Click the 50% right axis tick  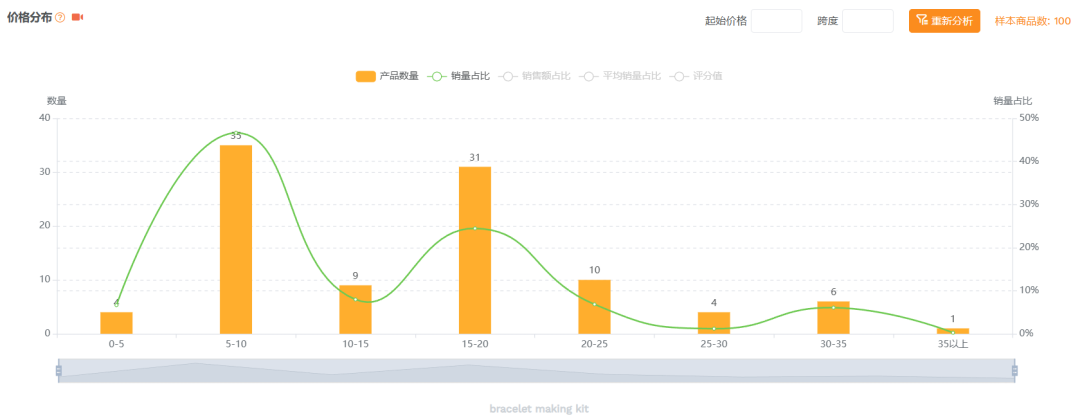pos(1030,118)
